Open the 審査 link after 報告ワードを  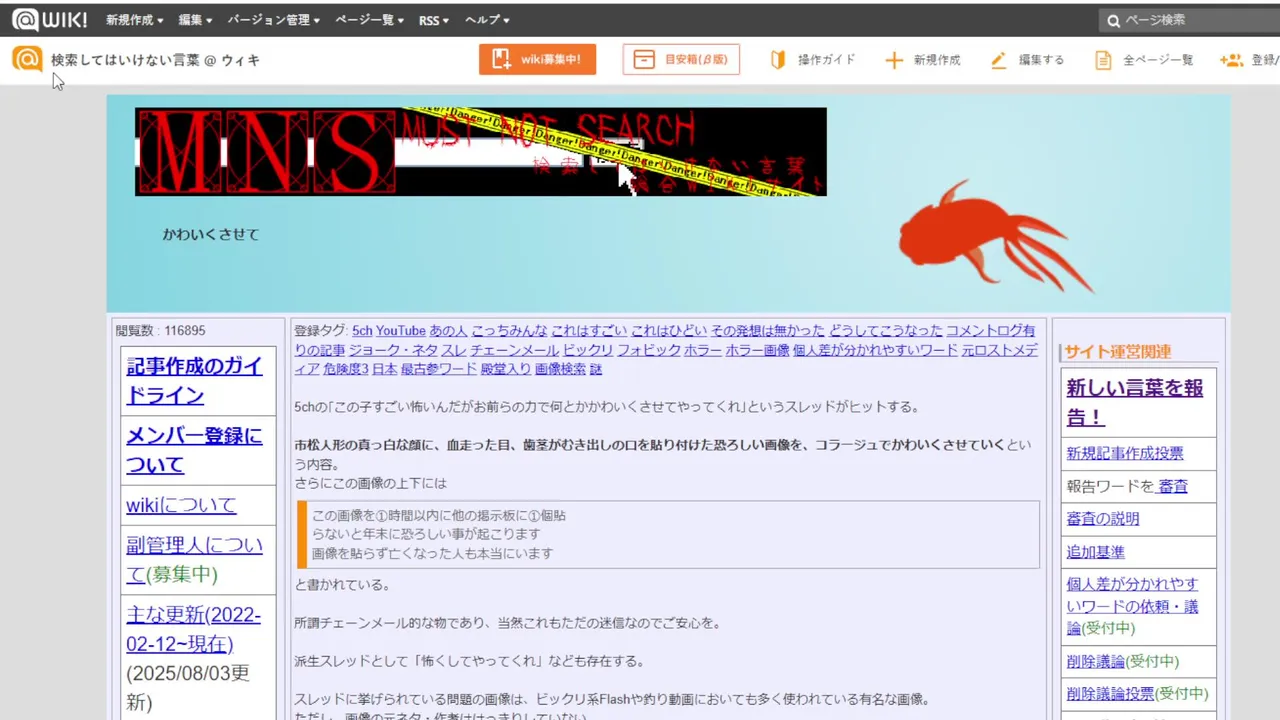point(1171,486)
